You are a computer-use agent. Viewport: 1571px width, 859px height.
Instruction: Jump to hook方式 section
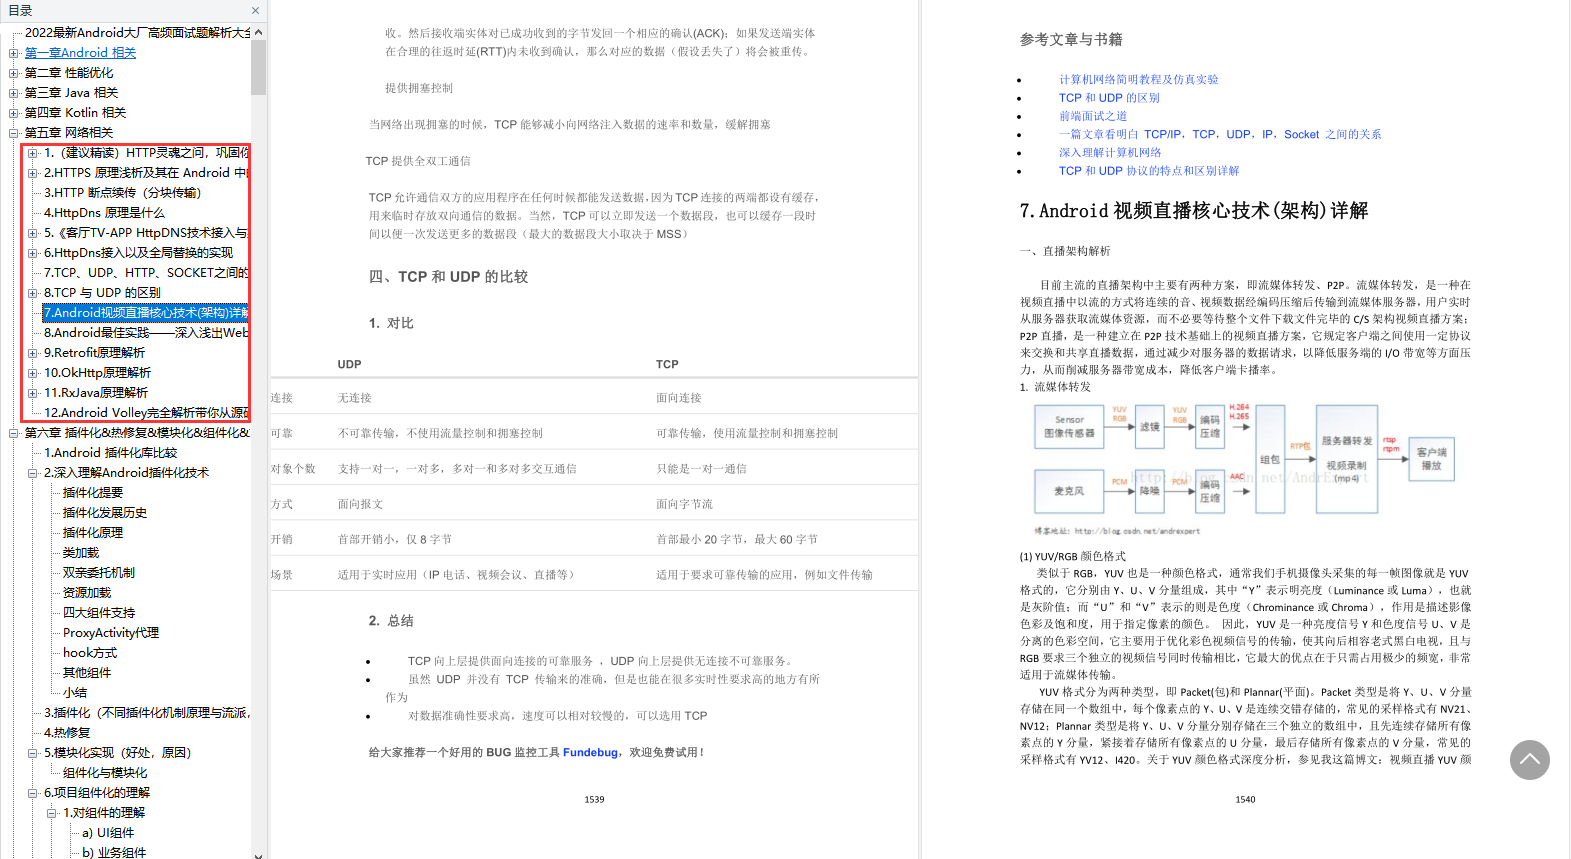click(90, 653)
